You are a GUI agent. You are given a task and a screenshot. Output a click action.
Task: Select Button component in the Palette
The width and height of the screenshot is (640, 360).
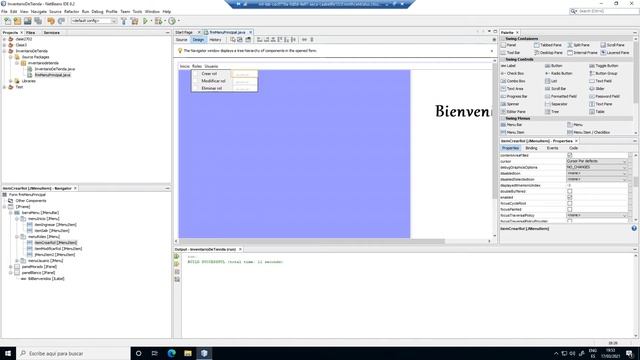554,66
